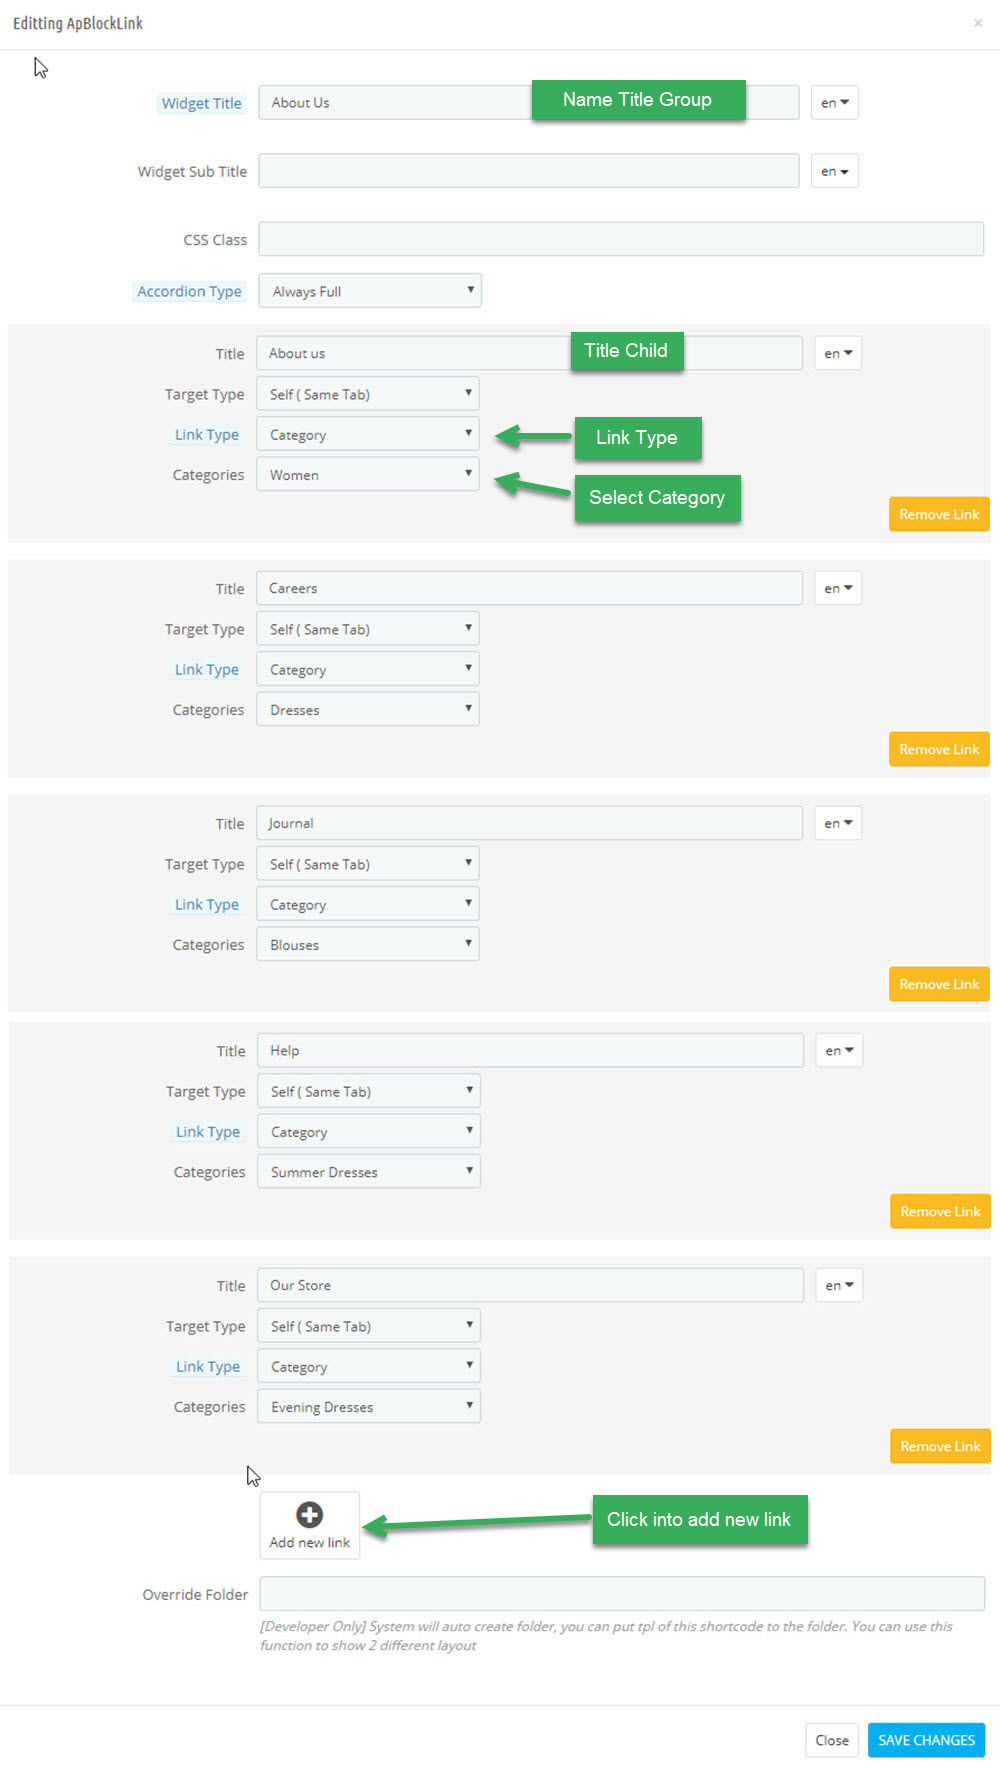Click the Close button at the bottom

point(832,1740)
